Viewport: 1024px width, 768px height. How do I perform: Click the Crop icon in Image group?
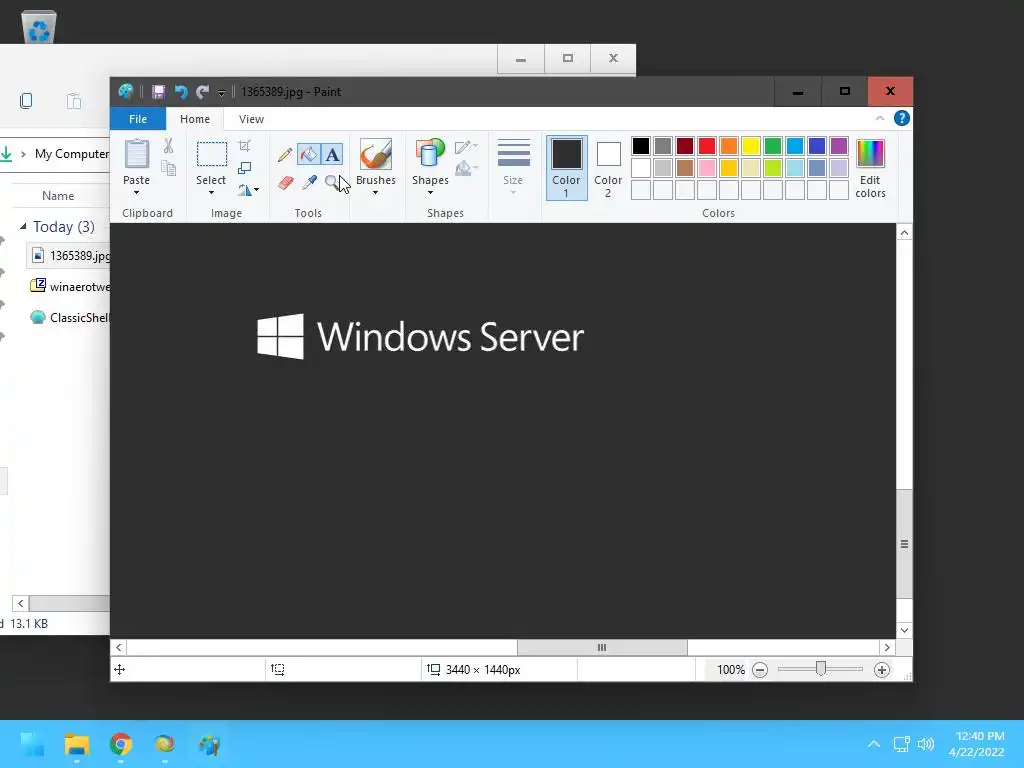[244, 146]
